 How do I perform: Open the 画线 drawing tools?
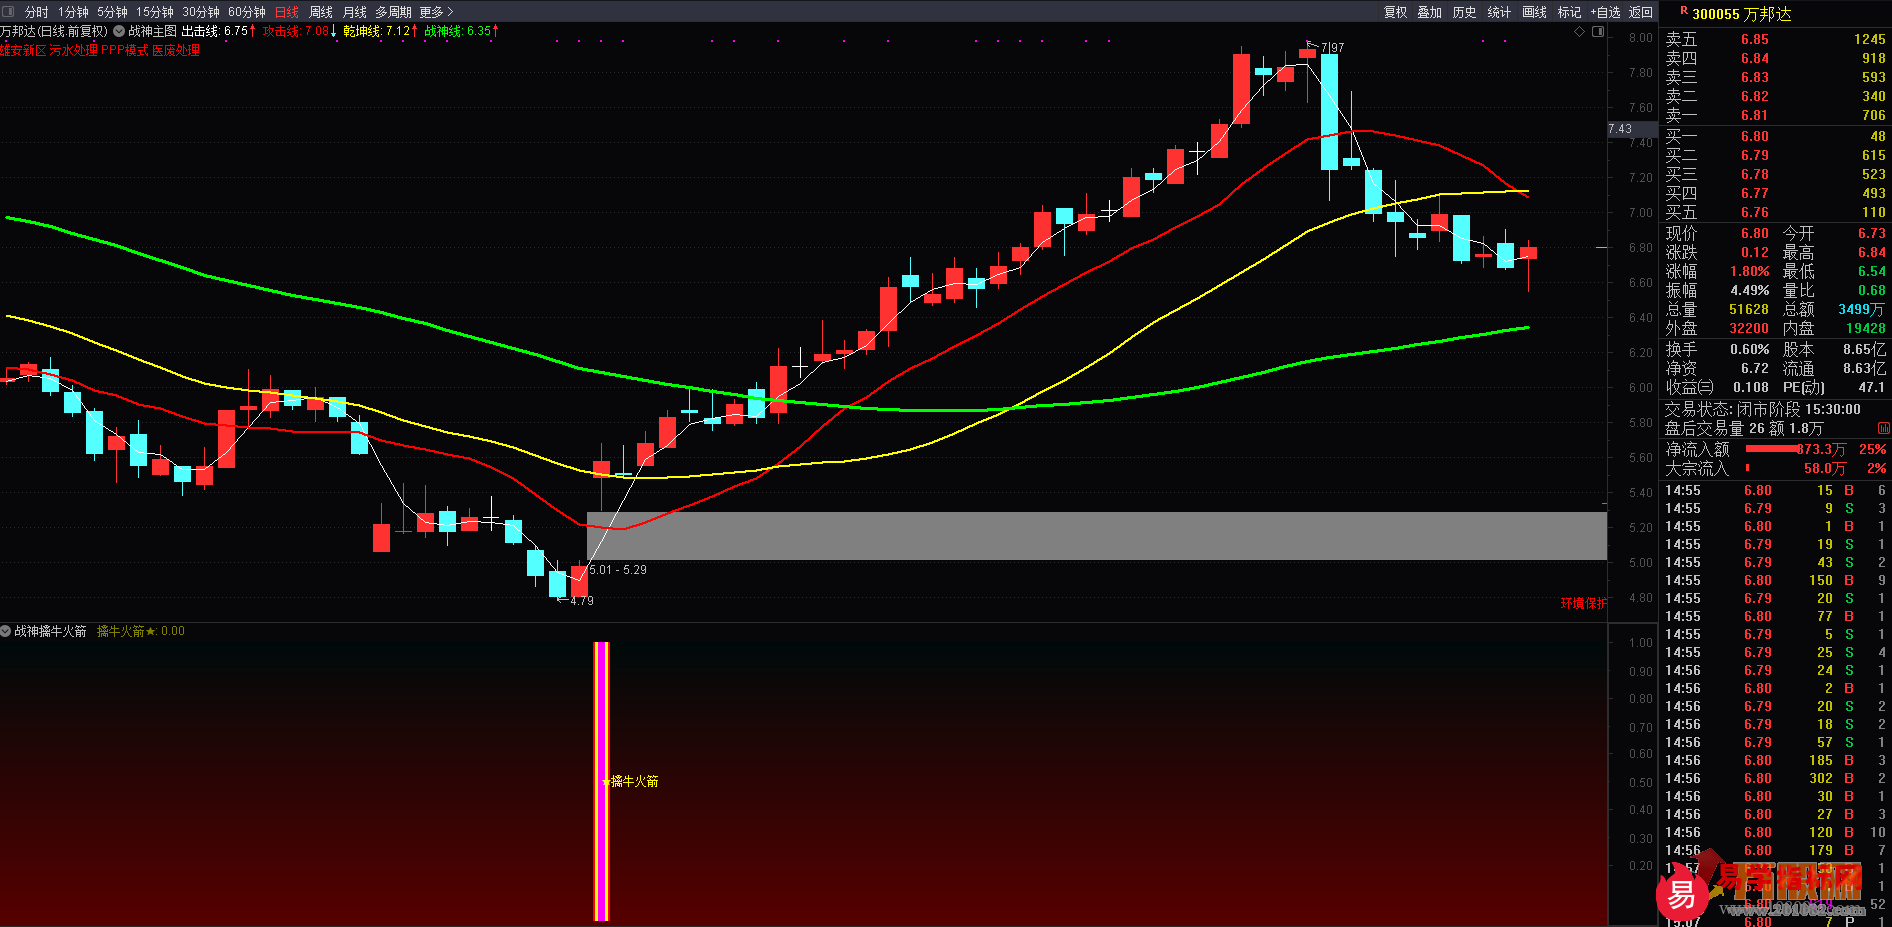point(1534,12)
